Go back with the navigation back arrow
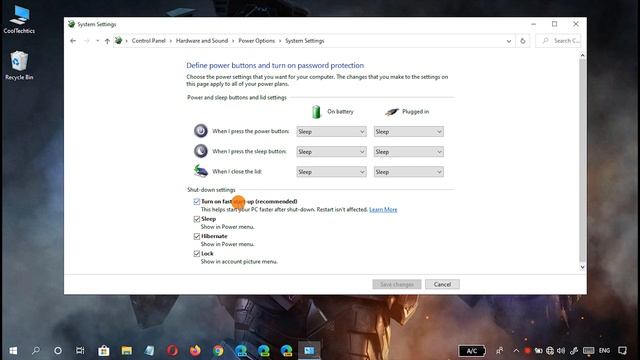 [x=73, y=41]
